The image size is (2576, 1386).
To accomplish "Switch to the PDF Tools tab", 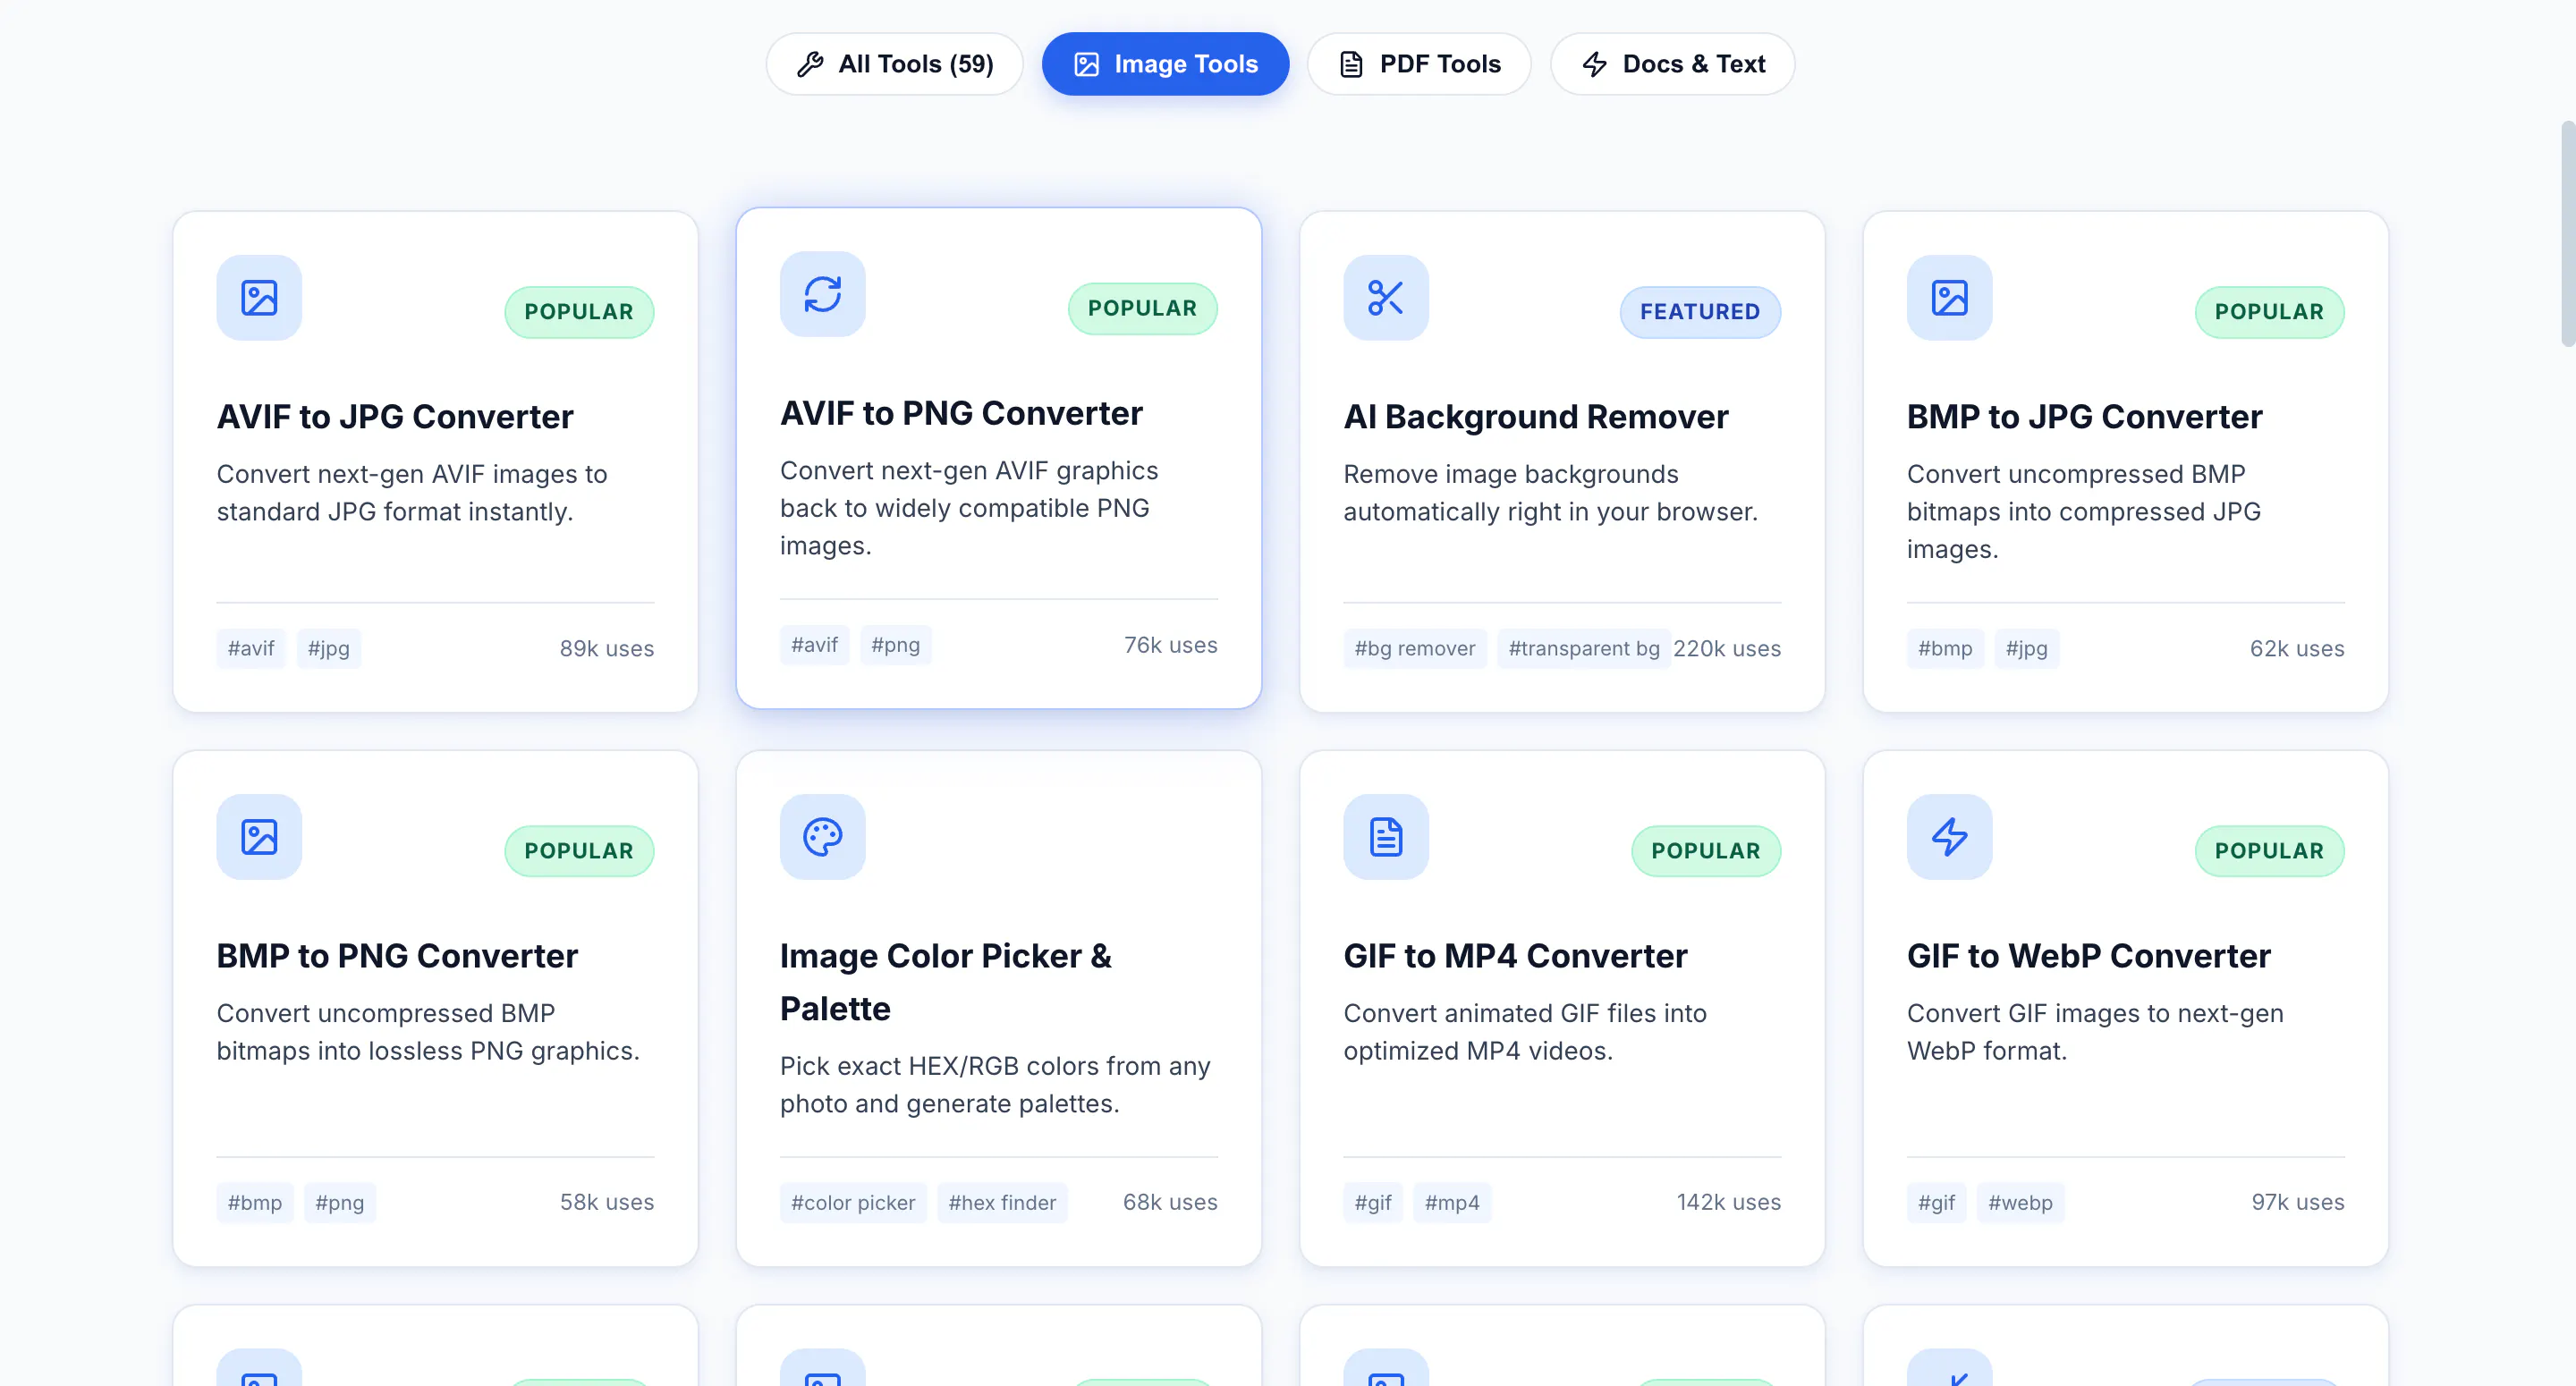I will tap(1419, 64).
